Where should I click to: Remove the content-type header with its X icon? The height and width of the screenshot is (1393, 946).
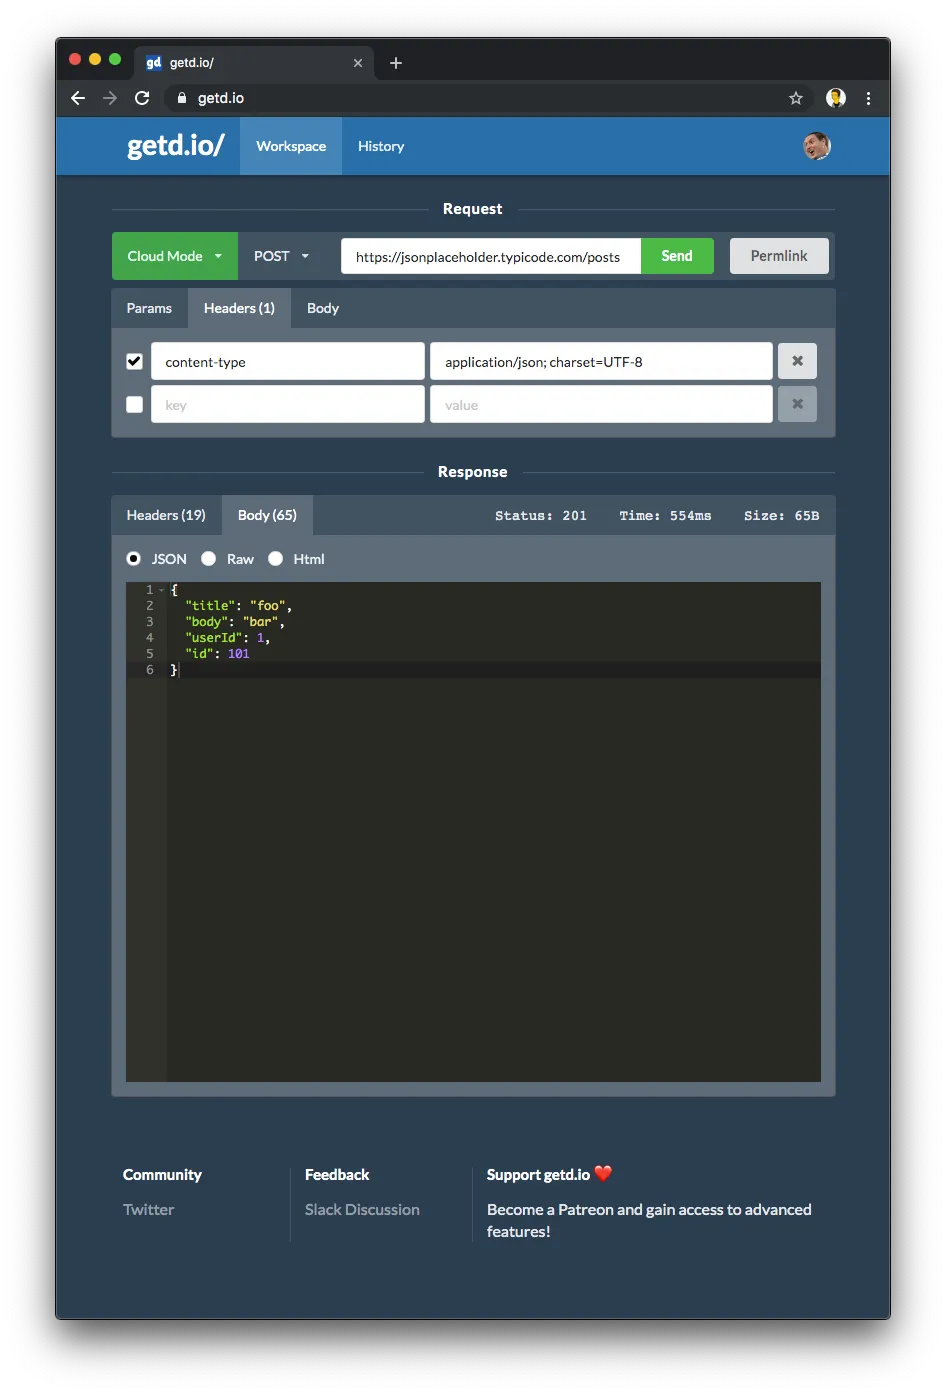pos(797,361)
